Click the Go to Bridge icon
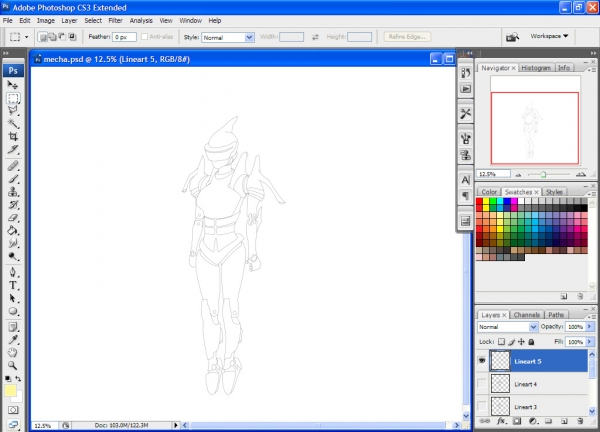This screenshot has height=432, width=600. [x=512, y=37]
